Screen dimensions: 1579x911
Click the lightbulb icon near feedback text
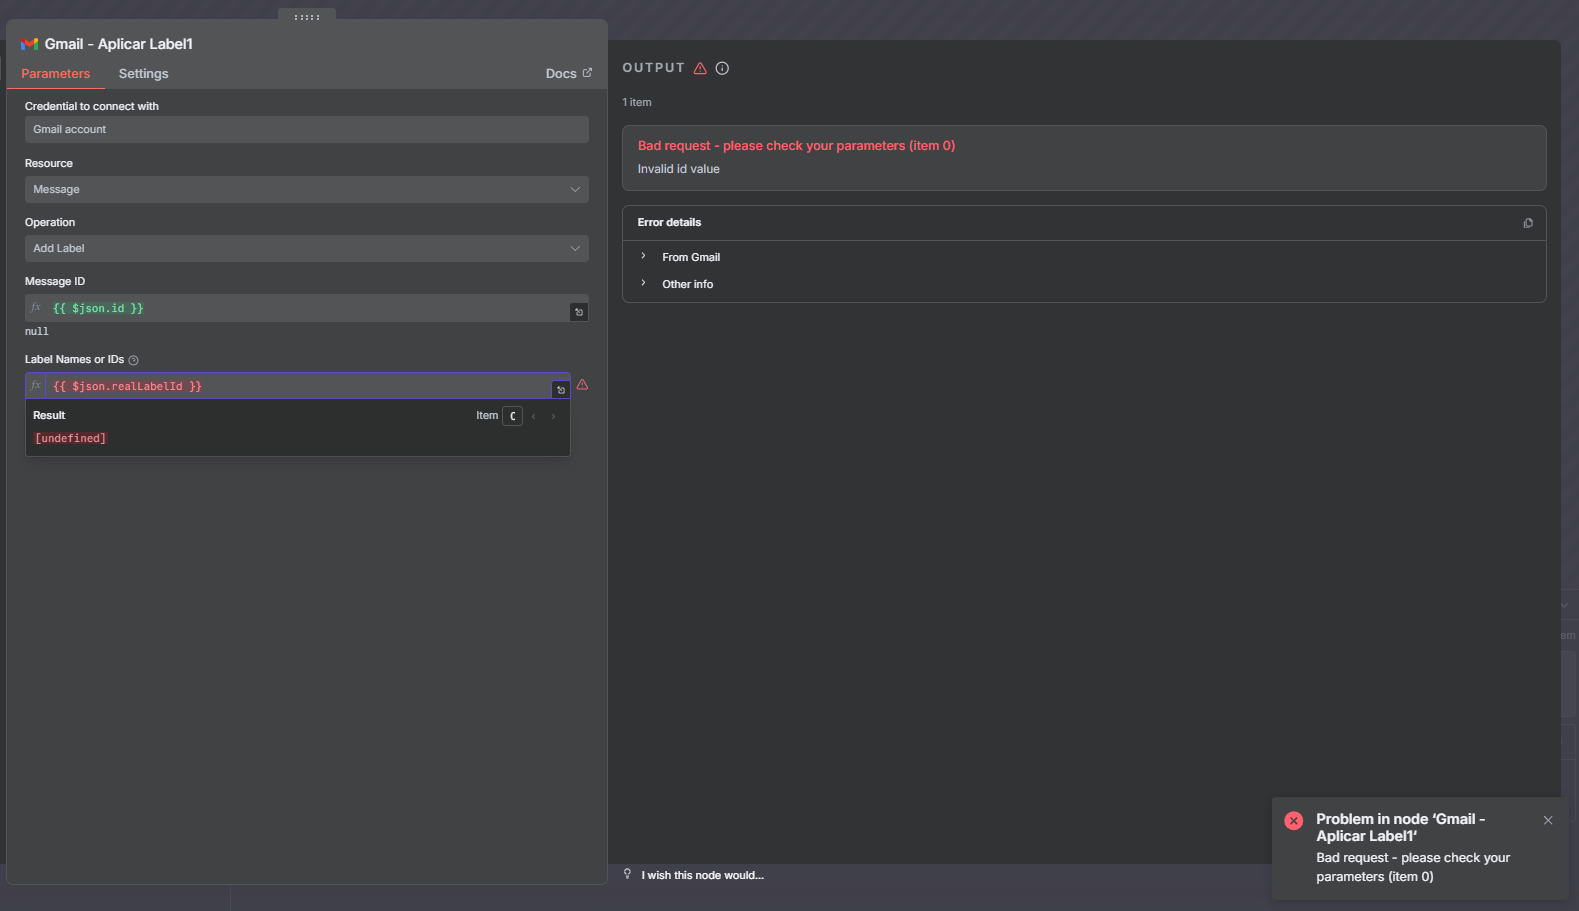628,874
